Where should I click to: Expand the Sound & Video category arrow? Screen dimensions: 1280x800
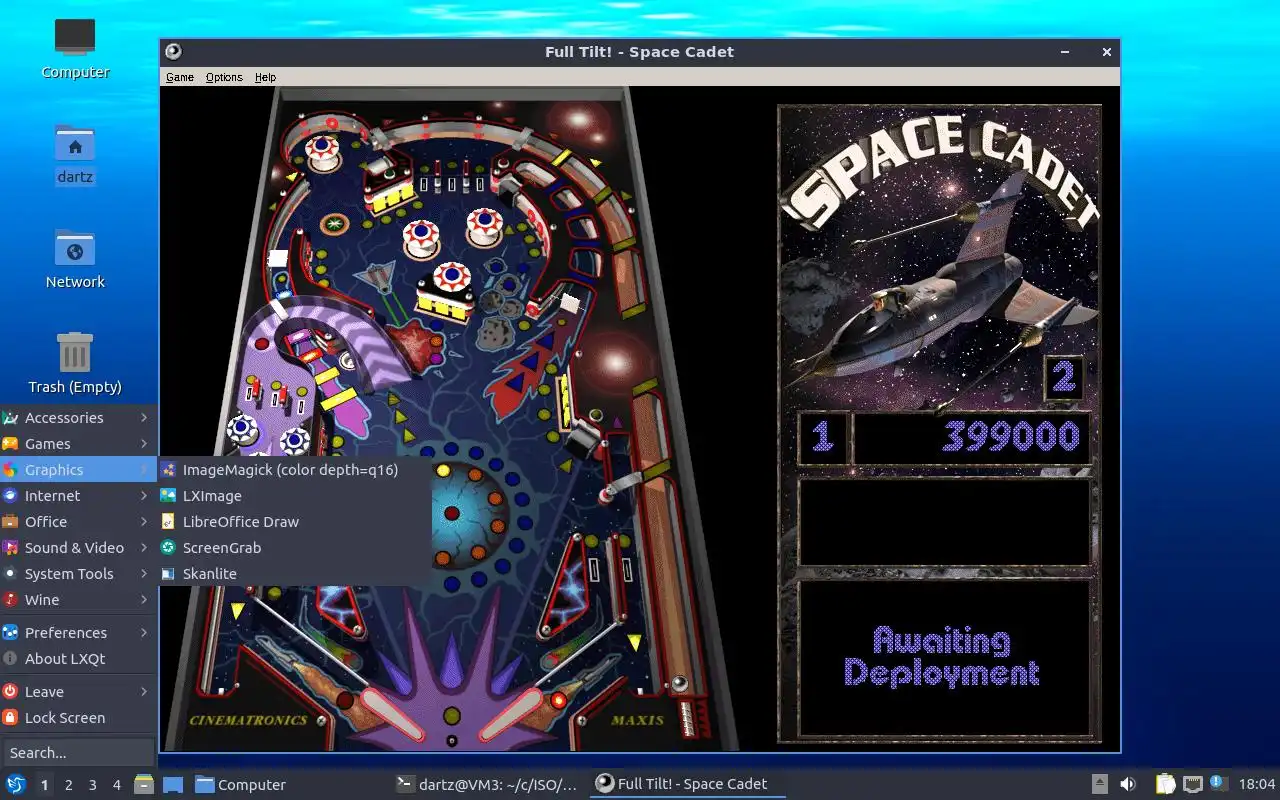[x=144, y=548]
